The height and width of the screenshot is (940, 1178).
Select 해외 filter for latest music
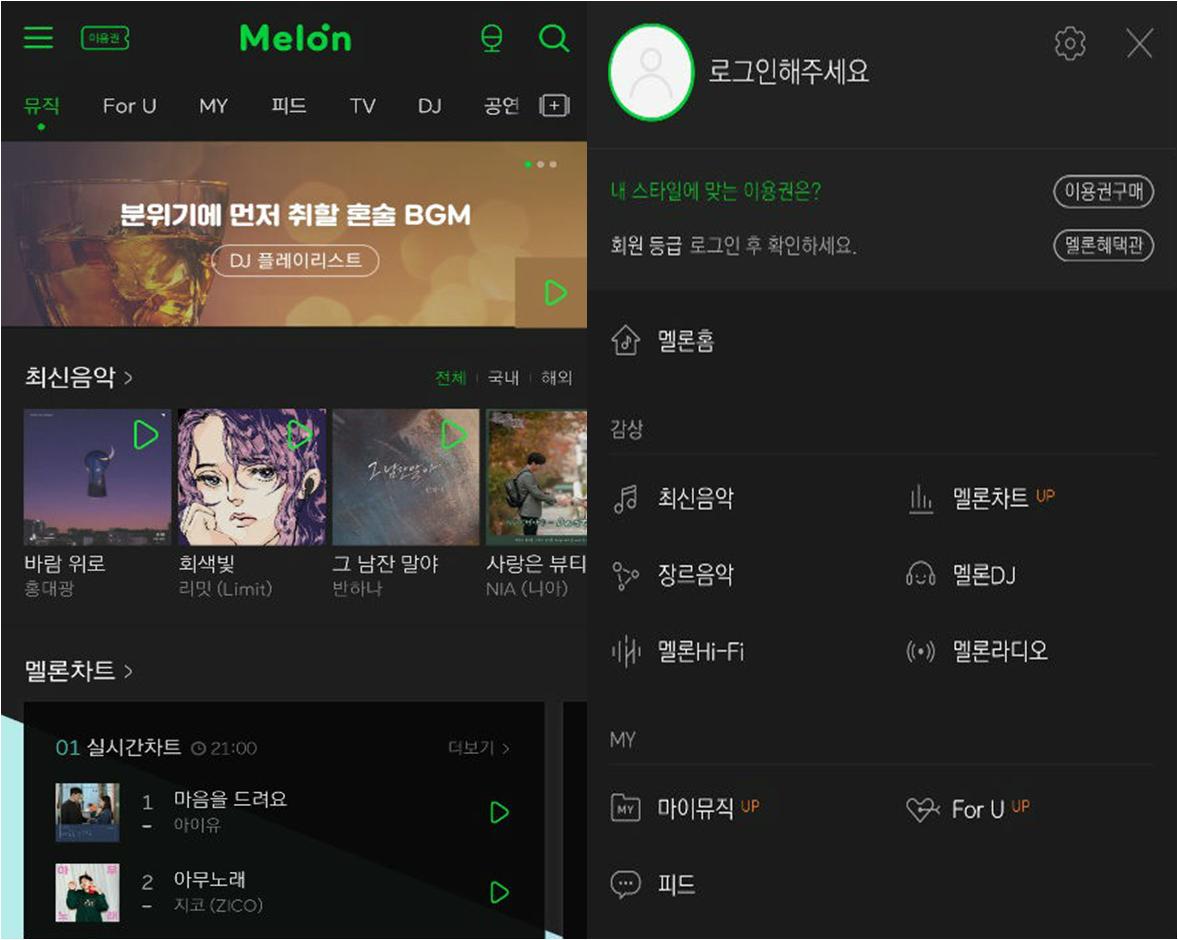click(556, 378)
